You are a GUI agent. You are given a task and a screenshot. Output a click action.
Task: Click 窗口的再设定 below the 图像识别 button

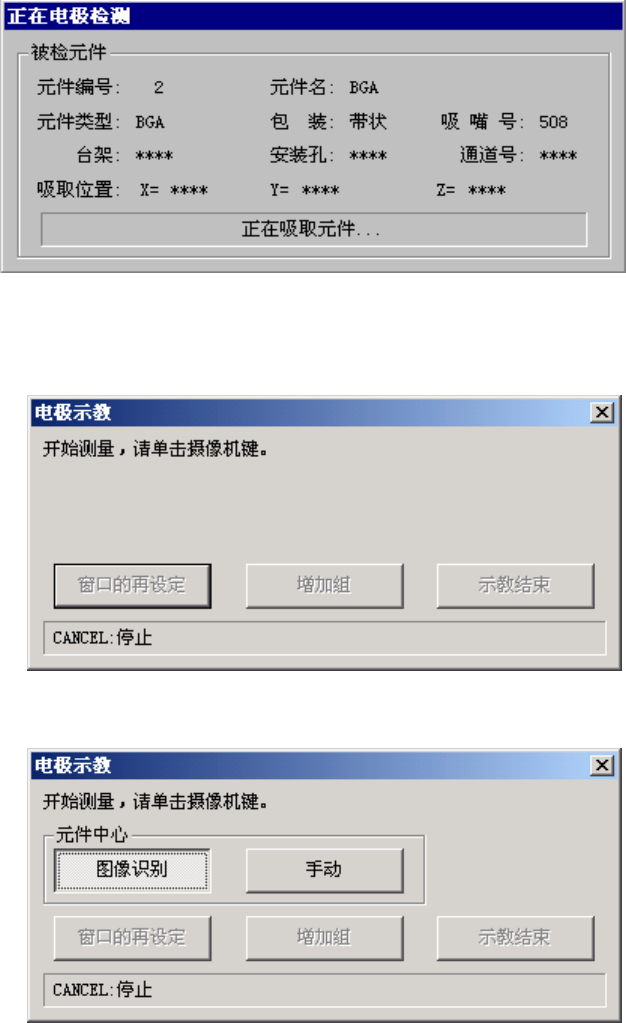click(x=132, y=938)
